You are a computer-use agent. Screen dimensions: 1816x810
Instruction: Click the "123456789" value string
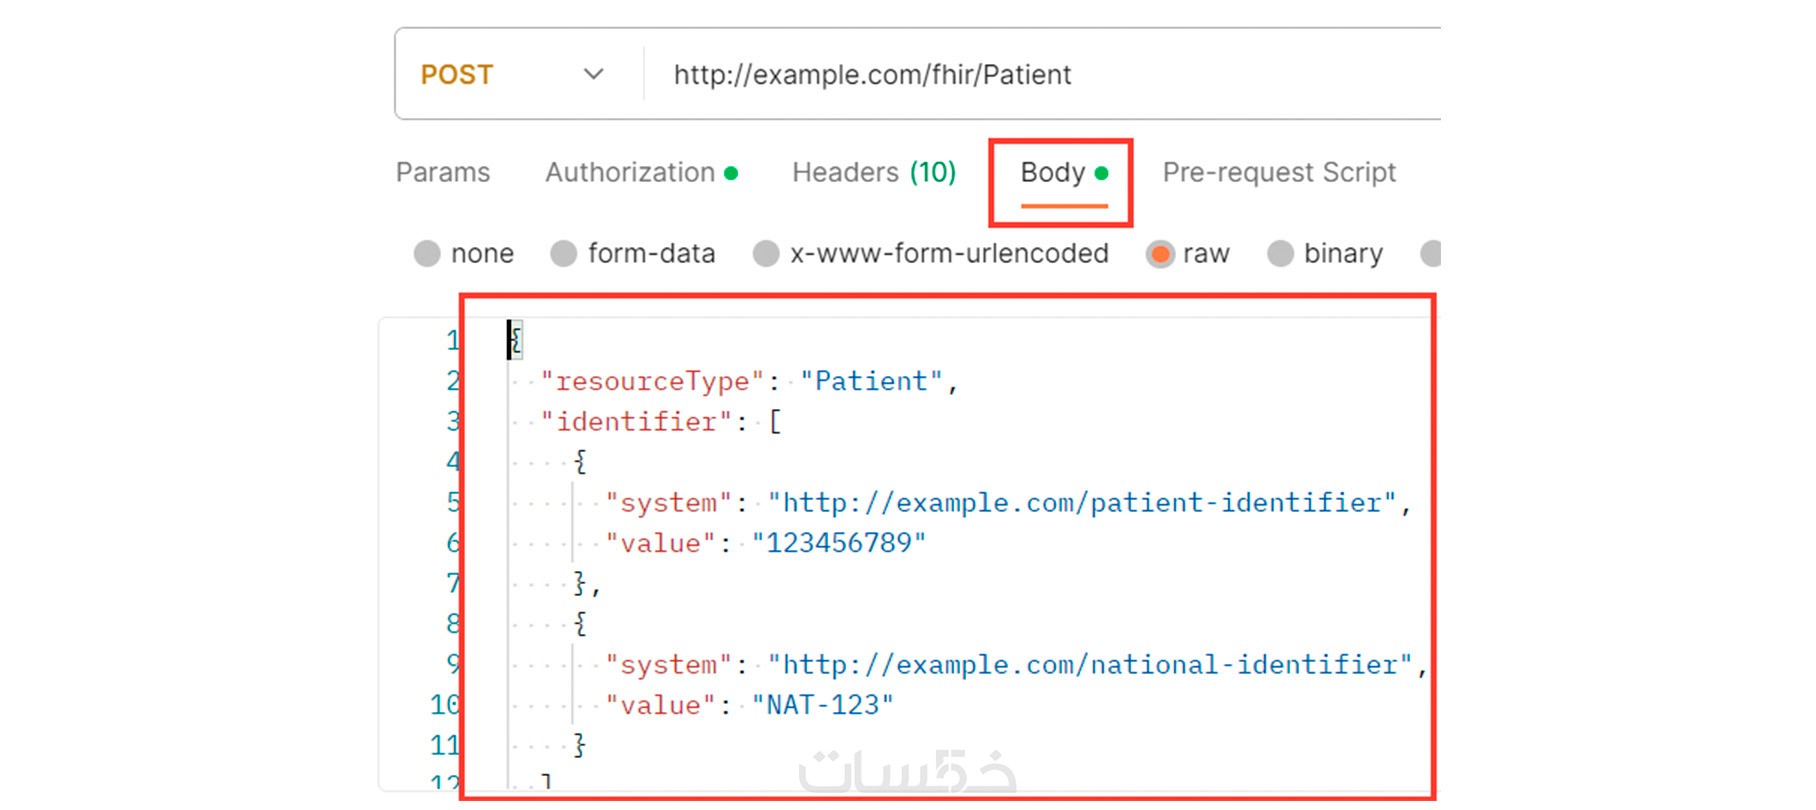click(x=839, y=543)
